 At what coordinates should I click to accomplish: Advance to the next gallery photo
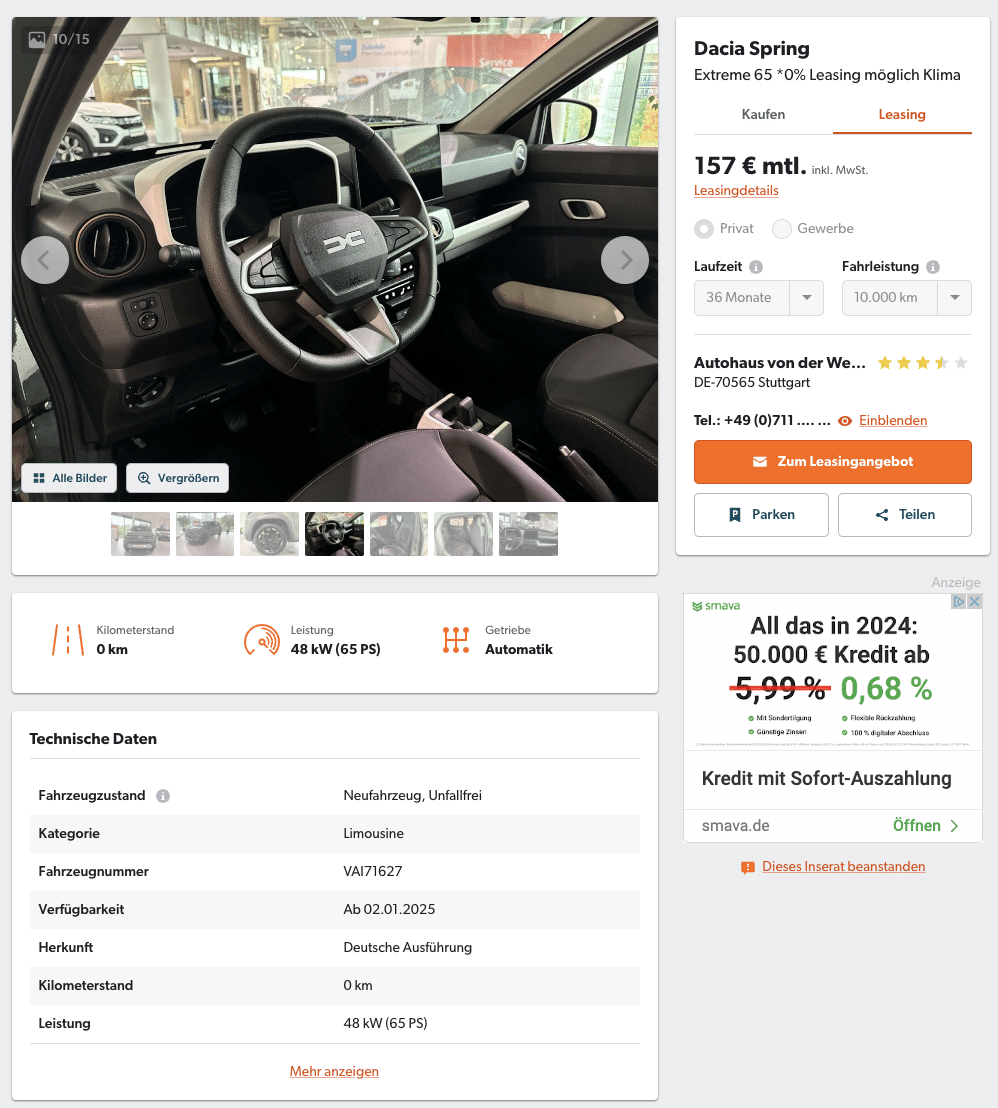tap(625, 260)
